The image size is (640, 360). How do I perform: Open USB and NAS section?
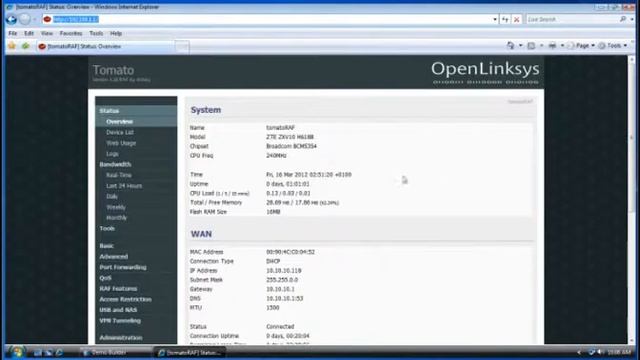tap(118, 310)
